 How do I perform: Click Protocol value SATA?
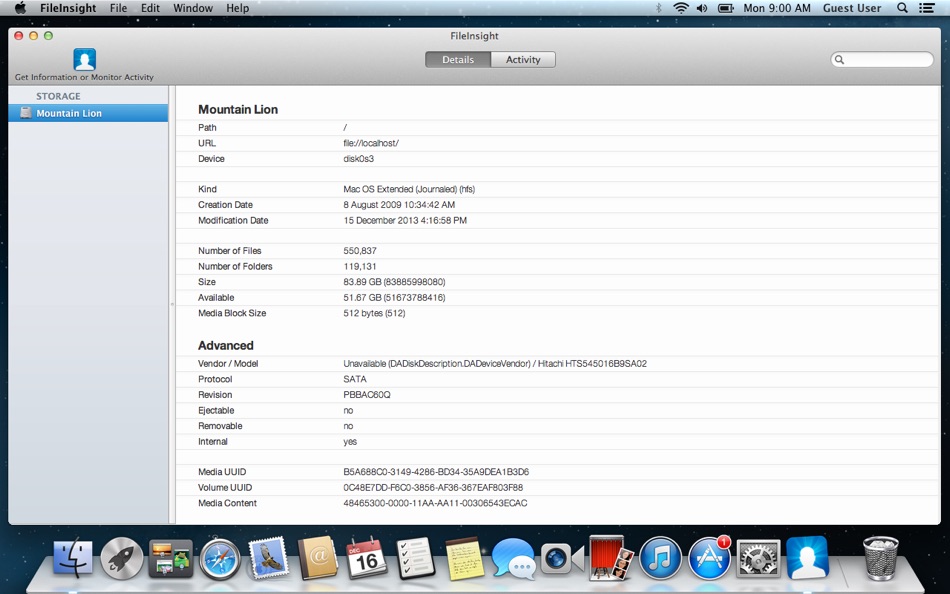[x=355, y=379]
